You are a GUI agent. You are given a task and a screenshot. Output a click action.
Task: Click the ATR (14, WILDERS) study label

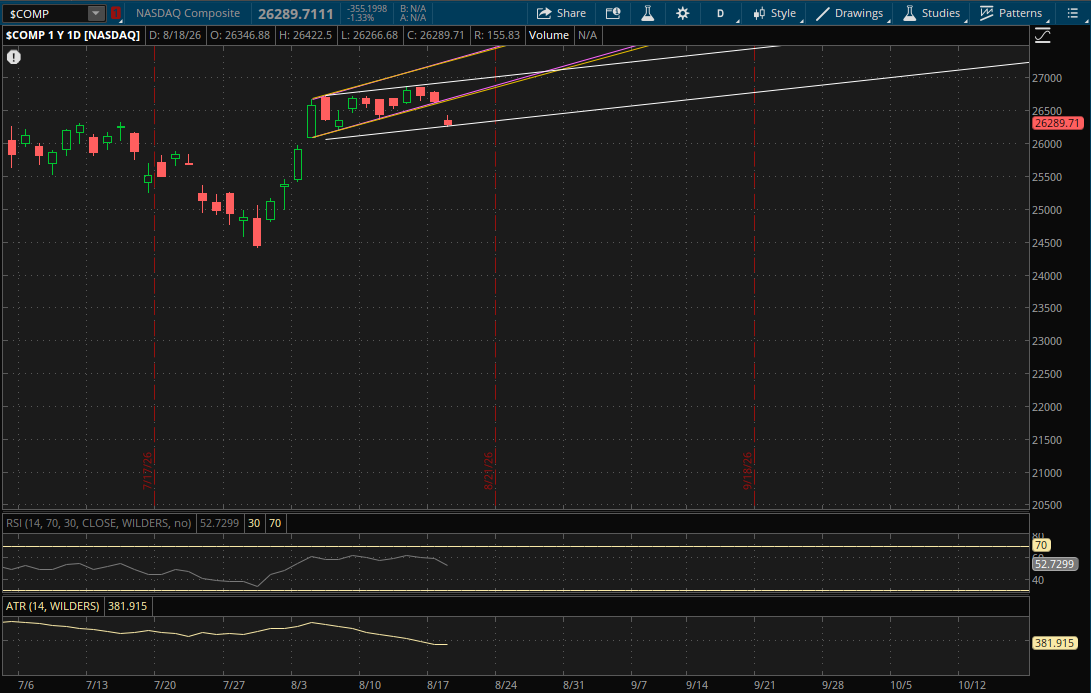point(53,606)
